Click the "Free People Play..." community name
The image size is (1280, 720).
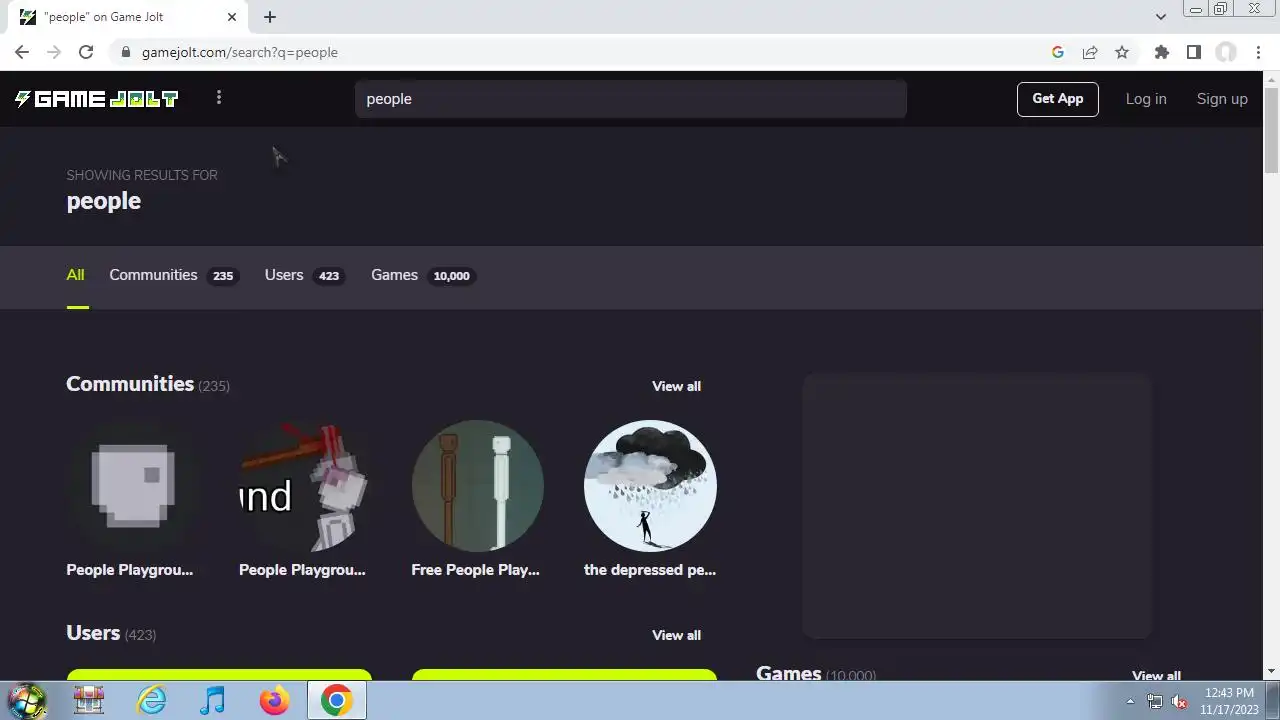coord(476,570)
